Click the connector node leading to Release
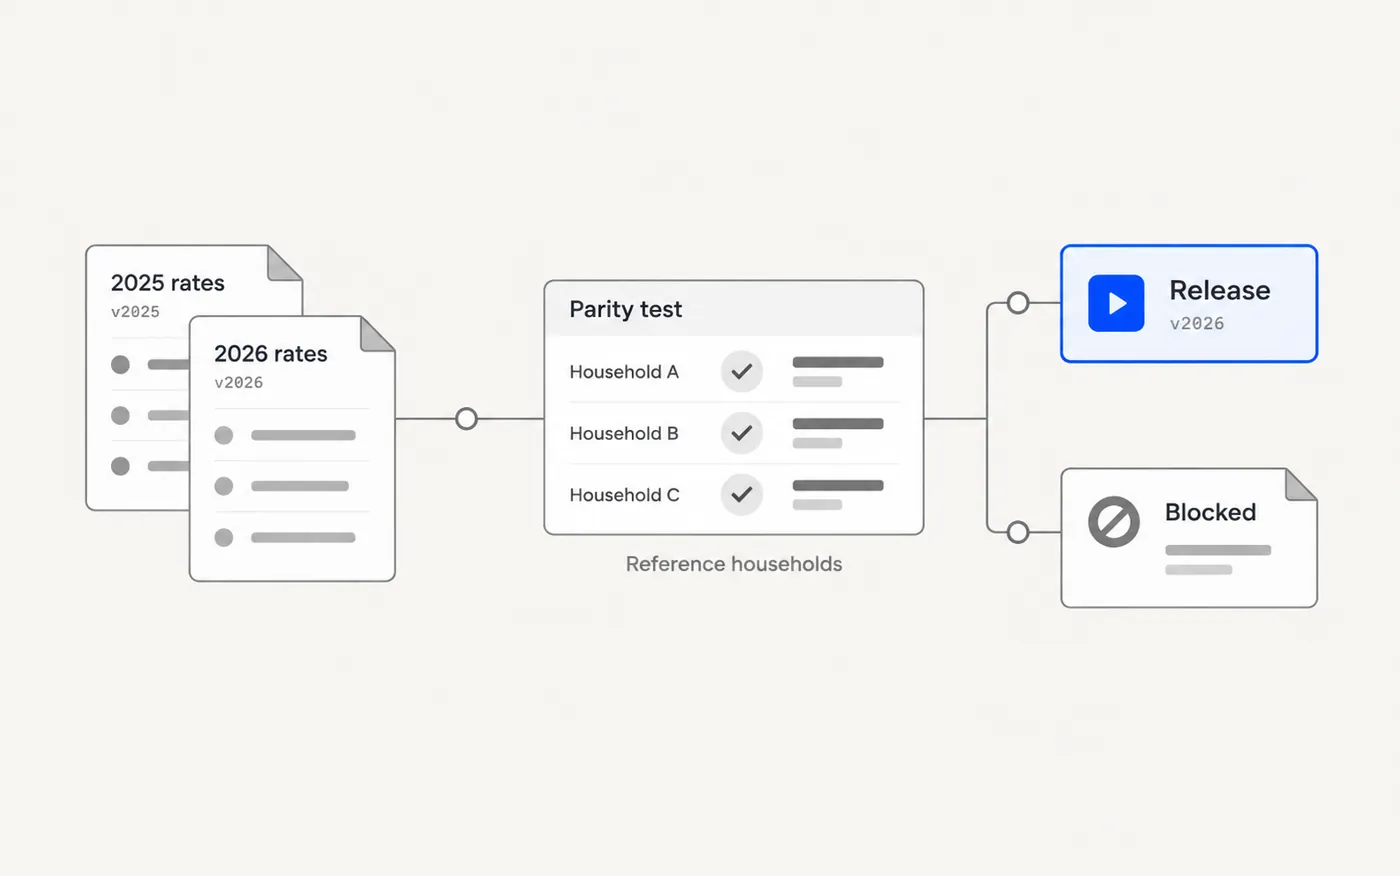The image size is (1400, 876). point(1018,303)
